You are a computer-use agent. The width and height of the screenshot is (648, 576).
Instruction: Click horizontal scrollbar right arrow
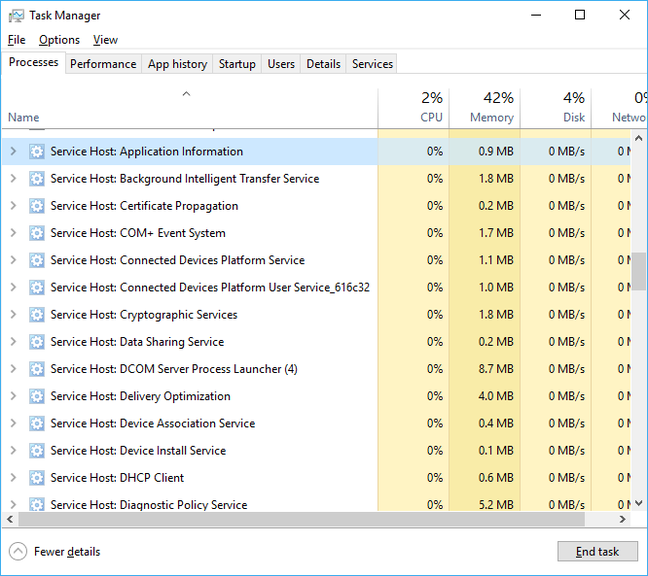(622, 519)
